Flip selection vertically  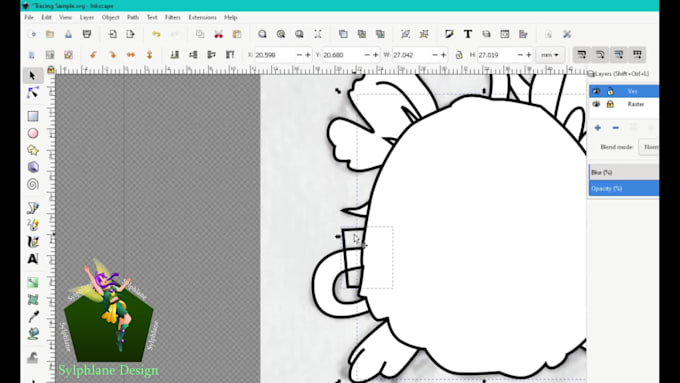pyautogui.click(x=149, y=55)
